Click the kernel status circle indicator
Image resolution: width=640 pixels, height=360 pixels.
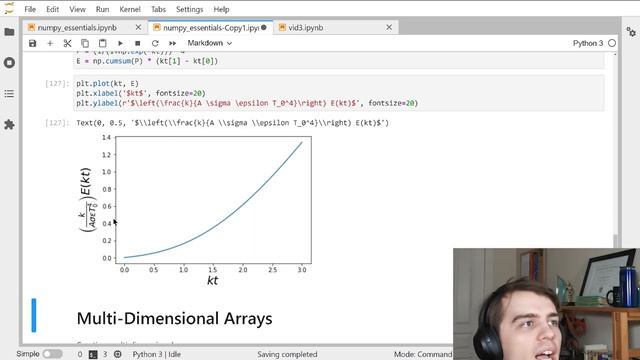[x=612, y=43]
